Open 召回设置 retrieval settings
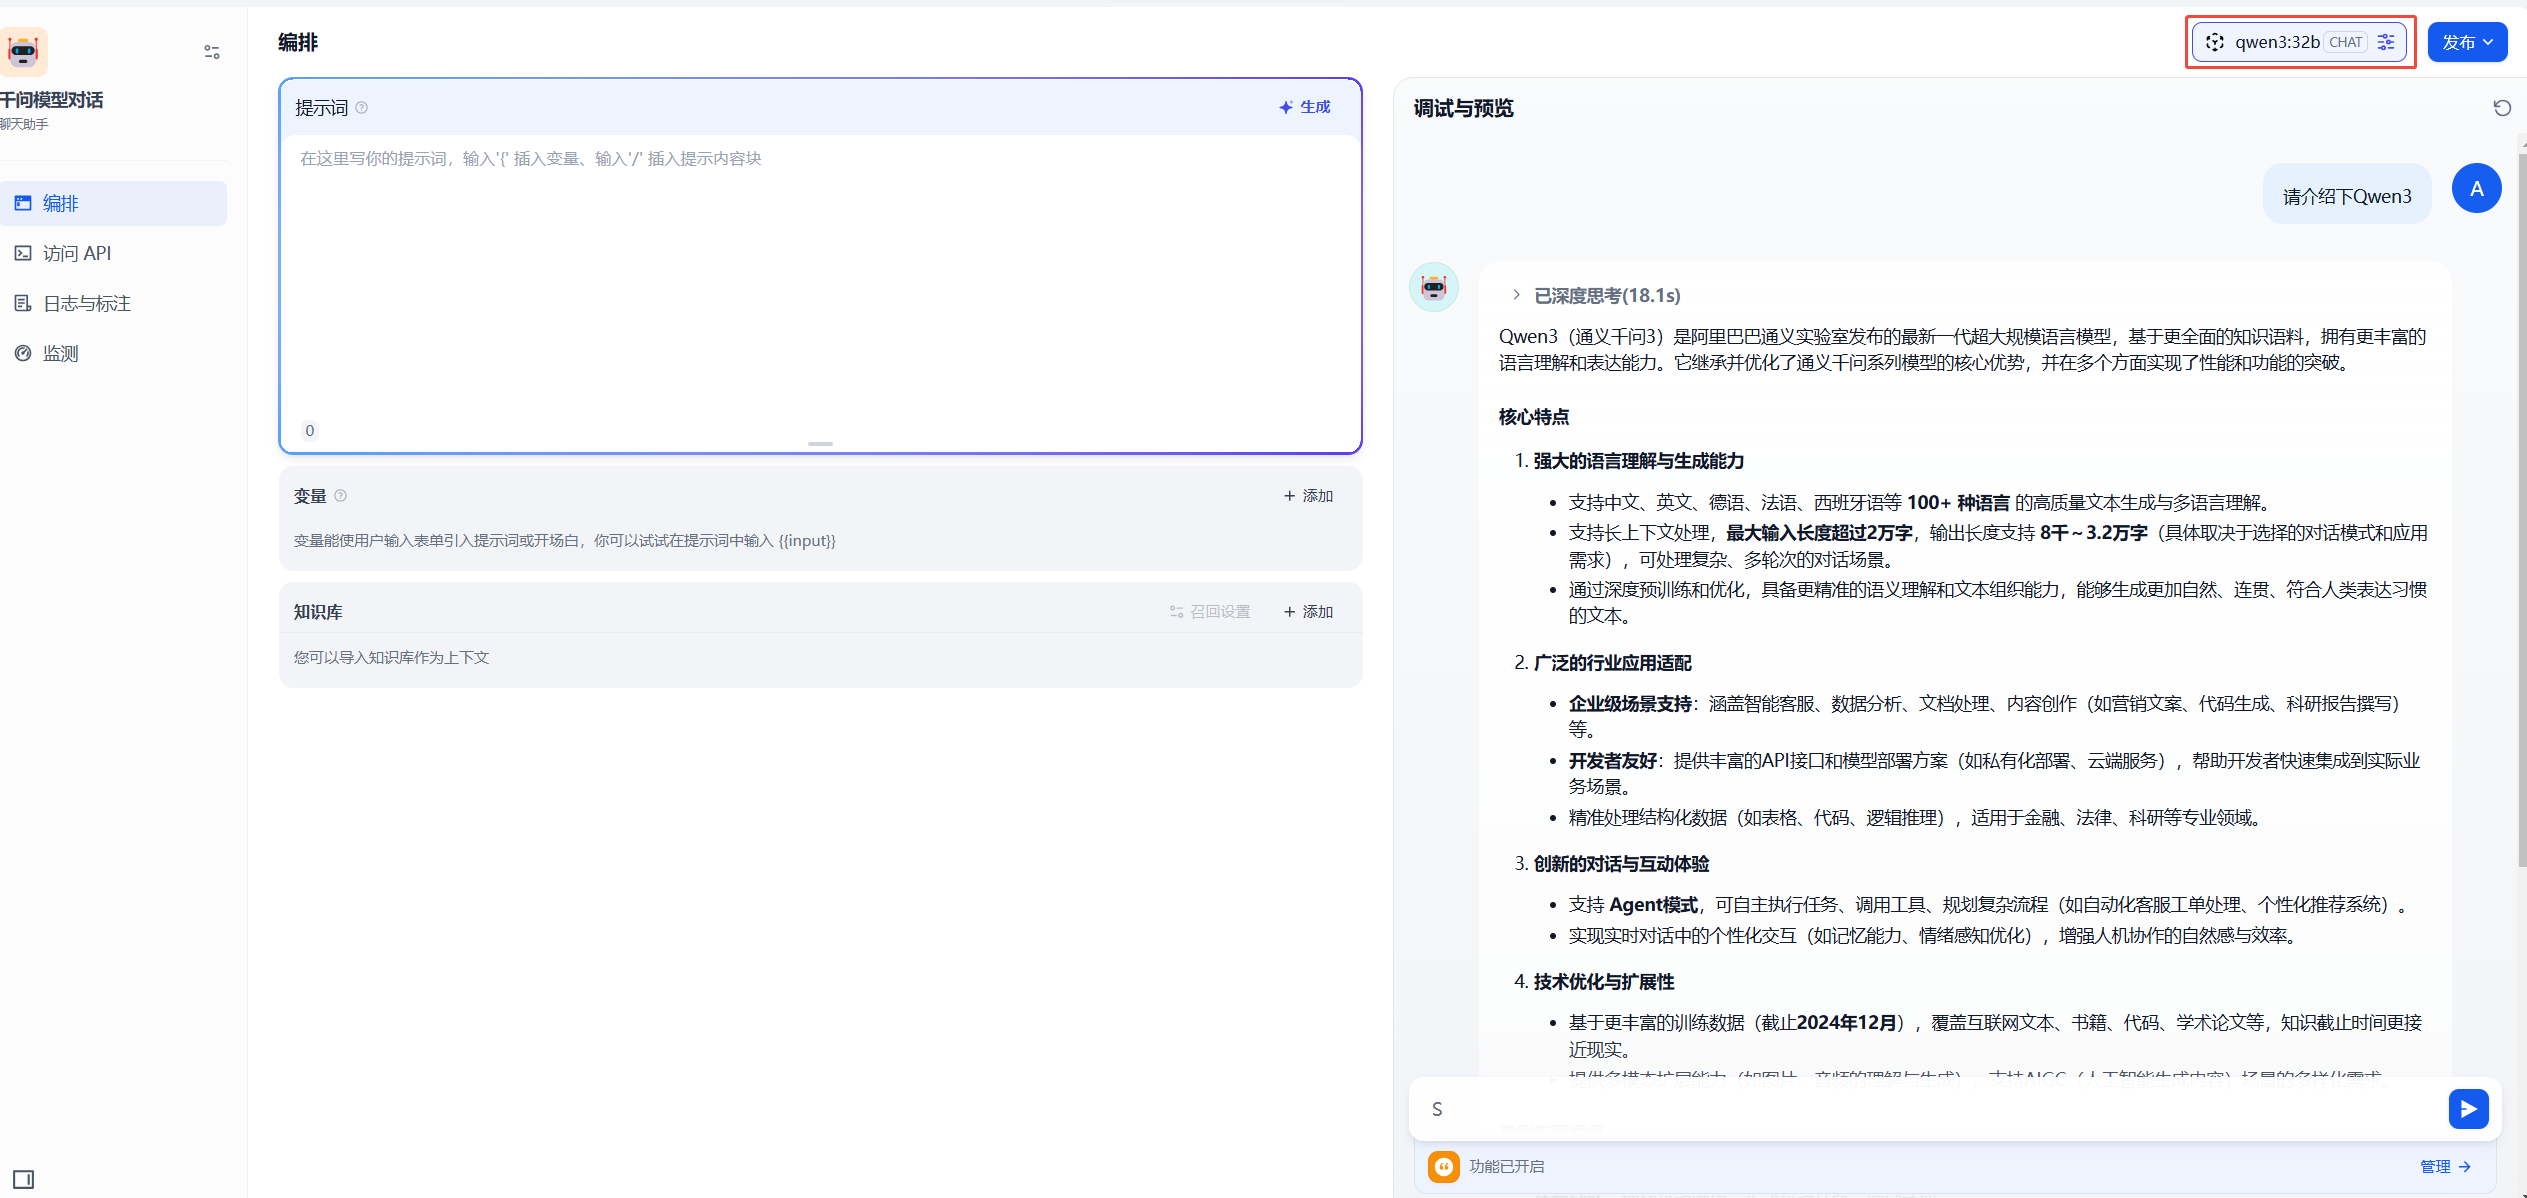Image resolution: width=2527 pixels, height=1198 pixels. pyautogui.click(x=1210, y=612)
